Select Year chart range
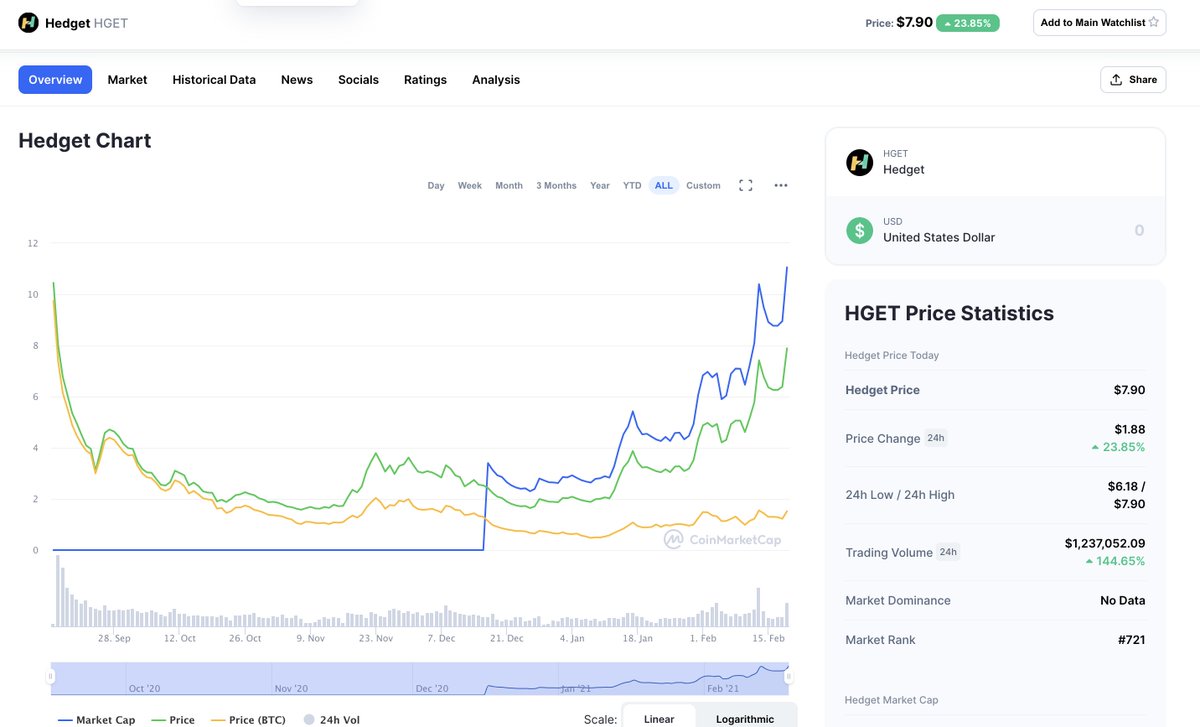Image resolution: width=1200 pixels, height=727 pixels. pyautogui.click(x=600, y=186)
